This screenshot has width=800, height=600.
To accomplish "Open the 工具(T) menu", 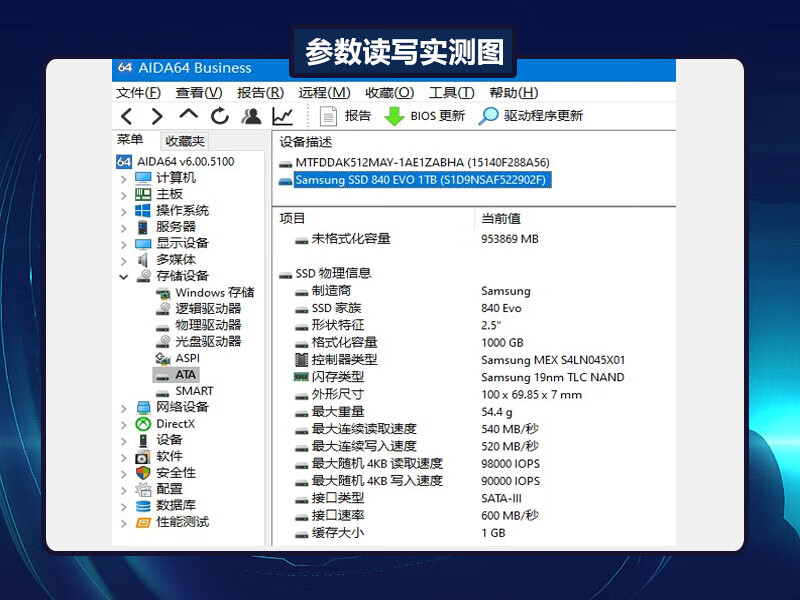I will 452,93.
